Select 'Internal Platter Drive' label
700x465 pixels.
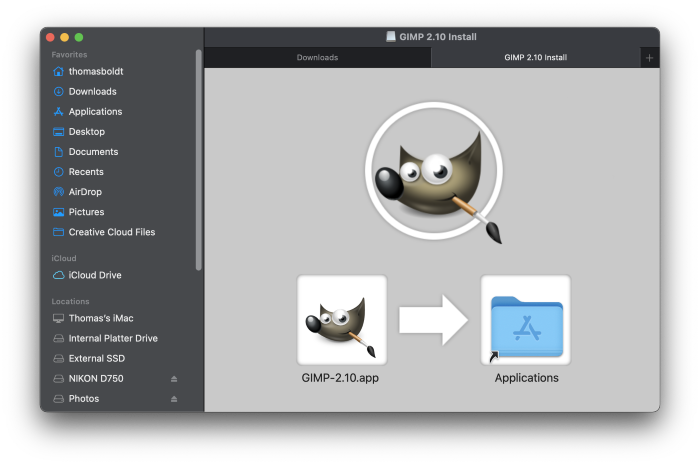(x=113, y=338)
